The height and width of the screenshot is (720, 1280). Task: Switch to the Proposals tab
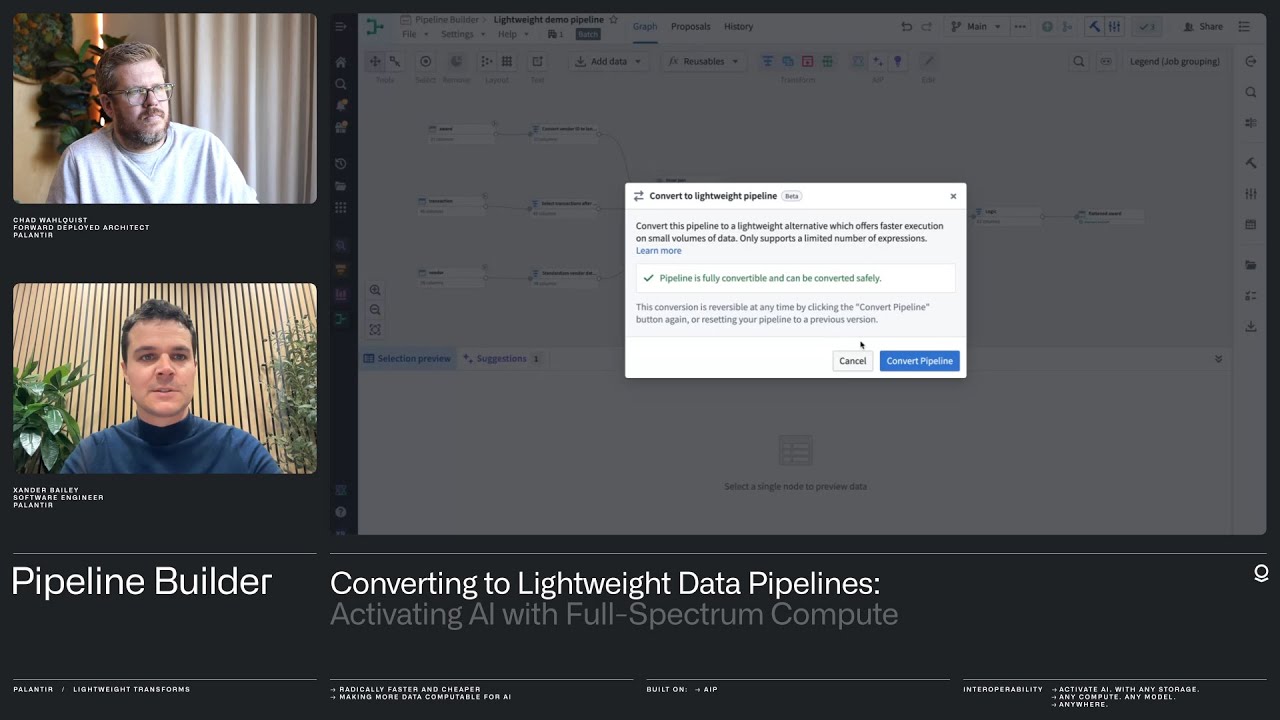[690, 26]
